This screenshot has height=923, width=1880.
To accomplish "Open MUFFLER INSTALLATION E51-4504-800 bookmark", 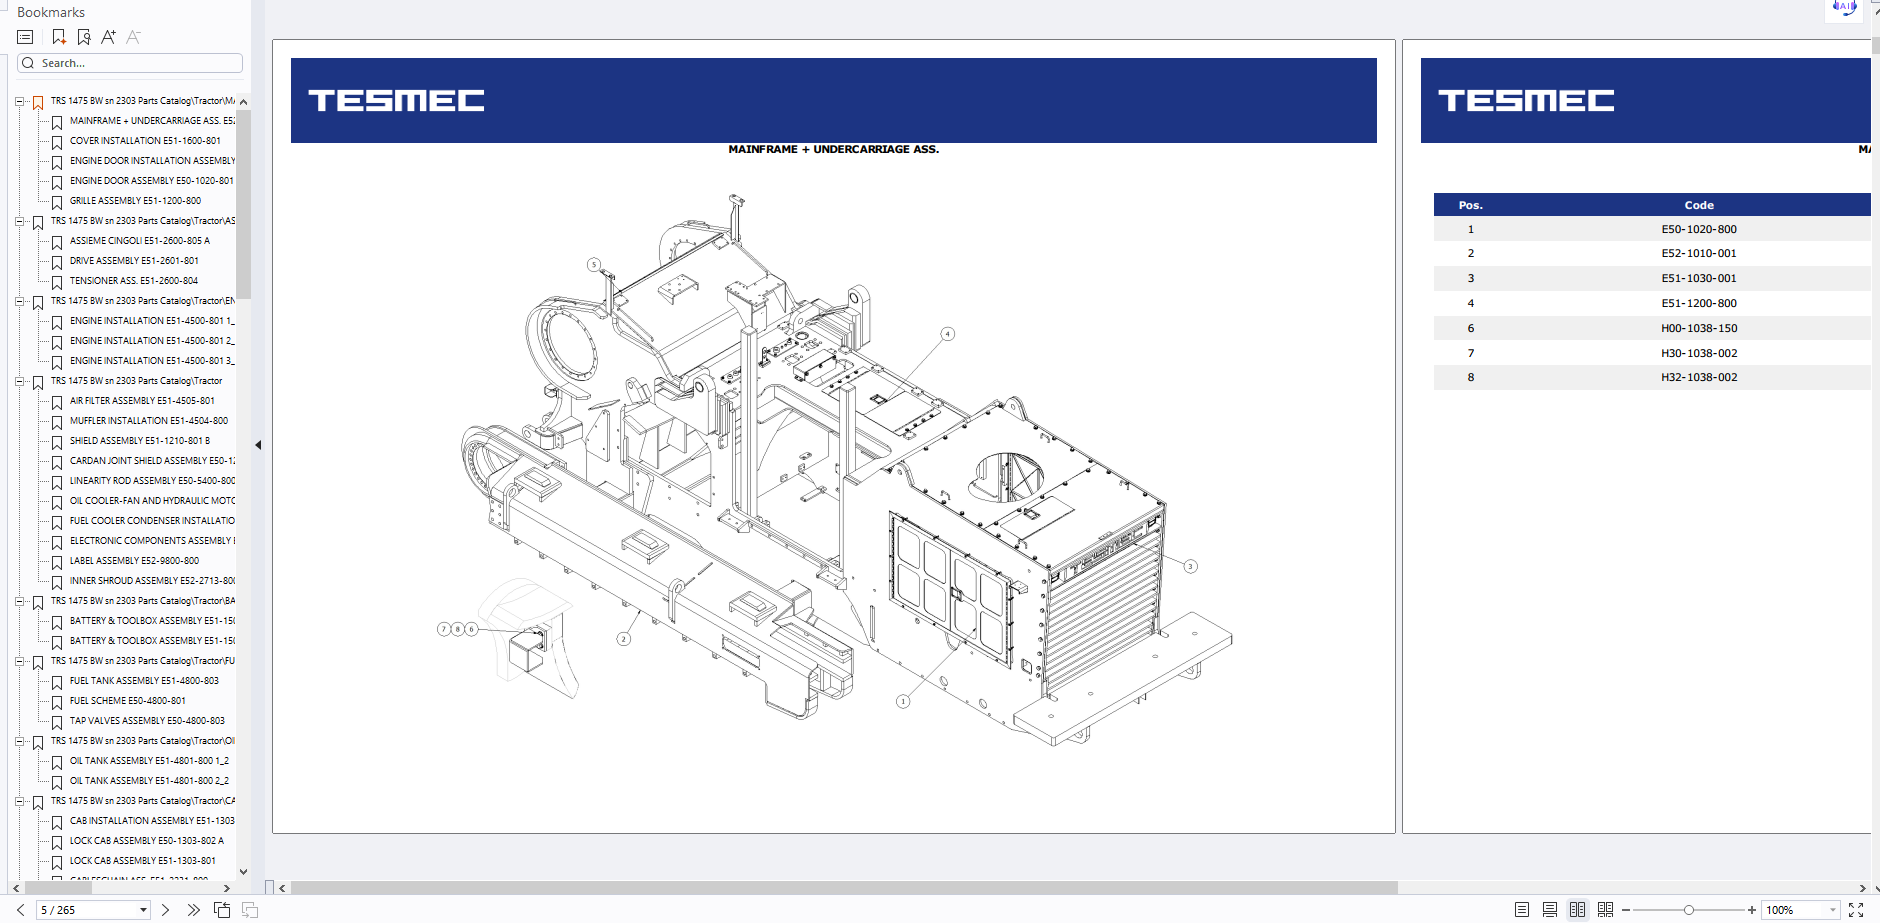I will click(149, 421).
